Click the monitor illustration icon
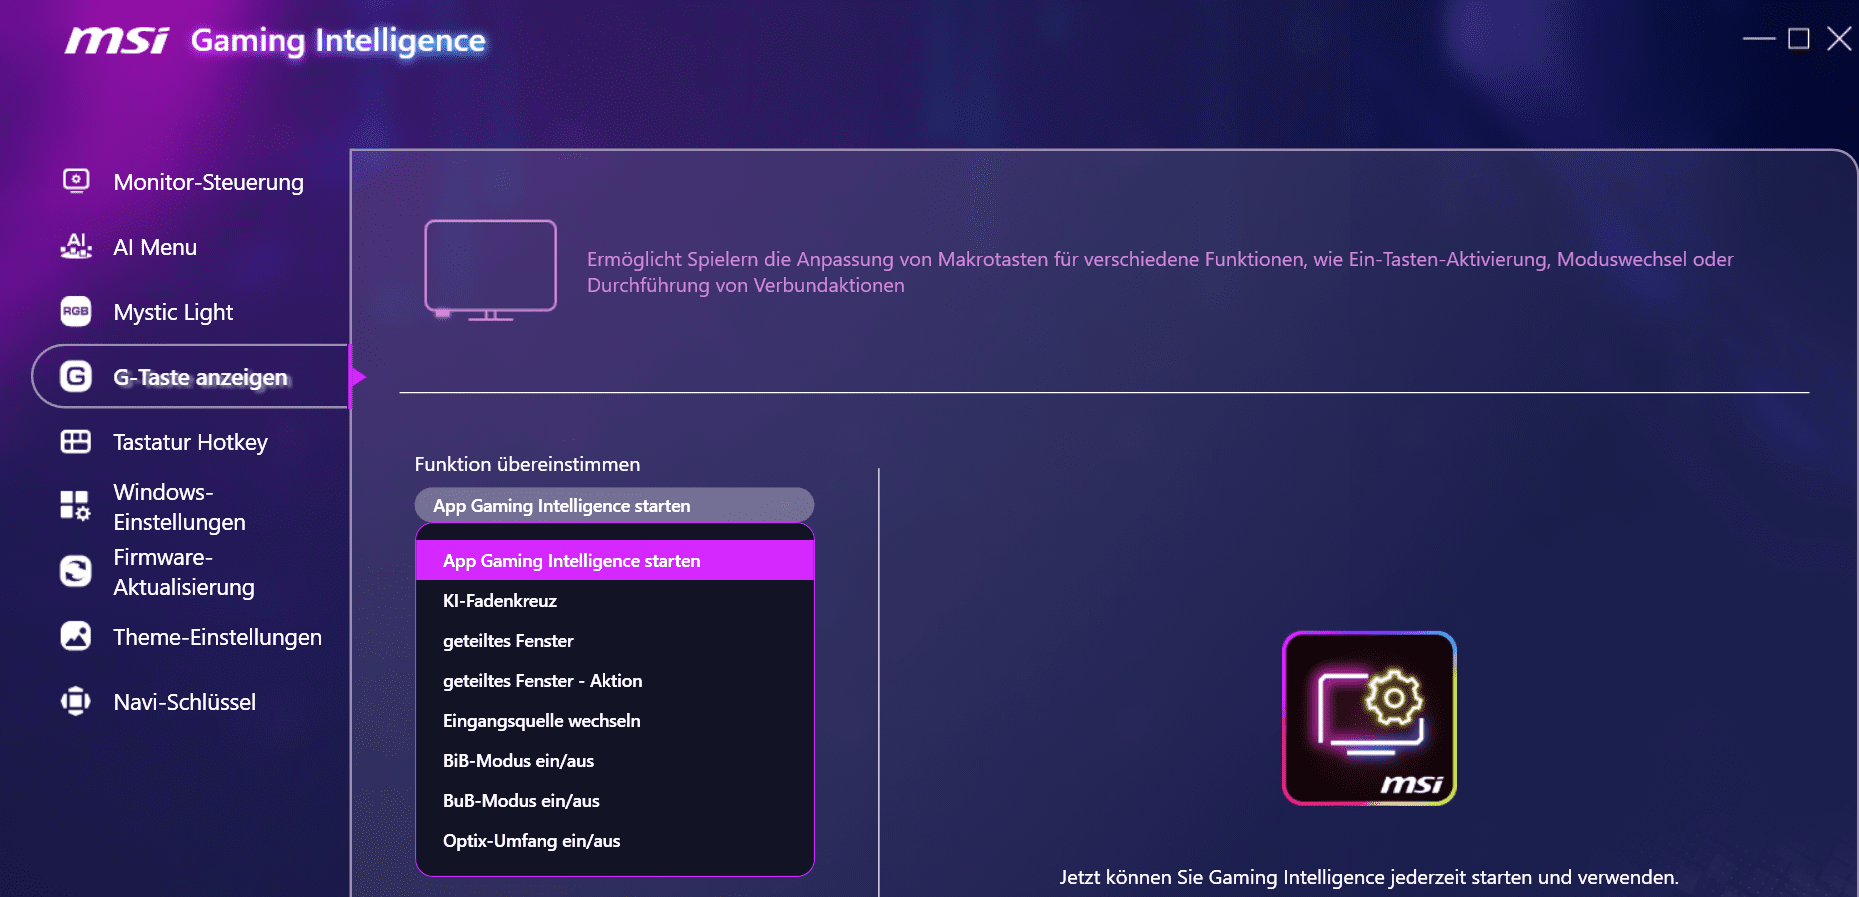1859x897 pixels. pyautogui.click(x=490, y=270)
